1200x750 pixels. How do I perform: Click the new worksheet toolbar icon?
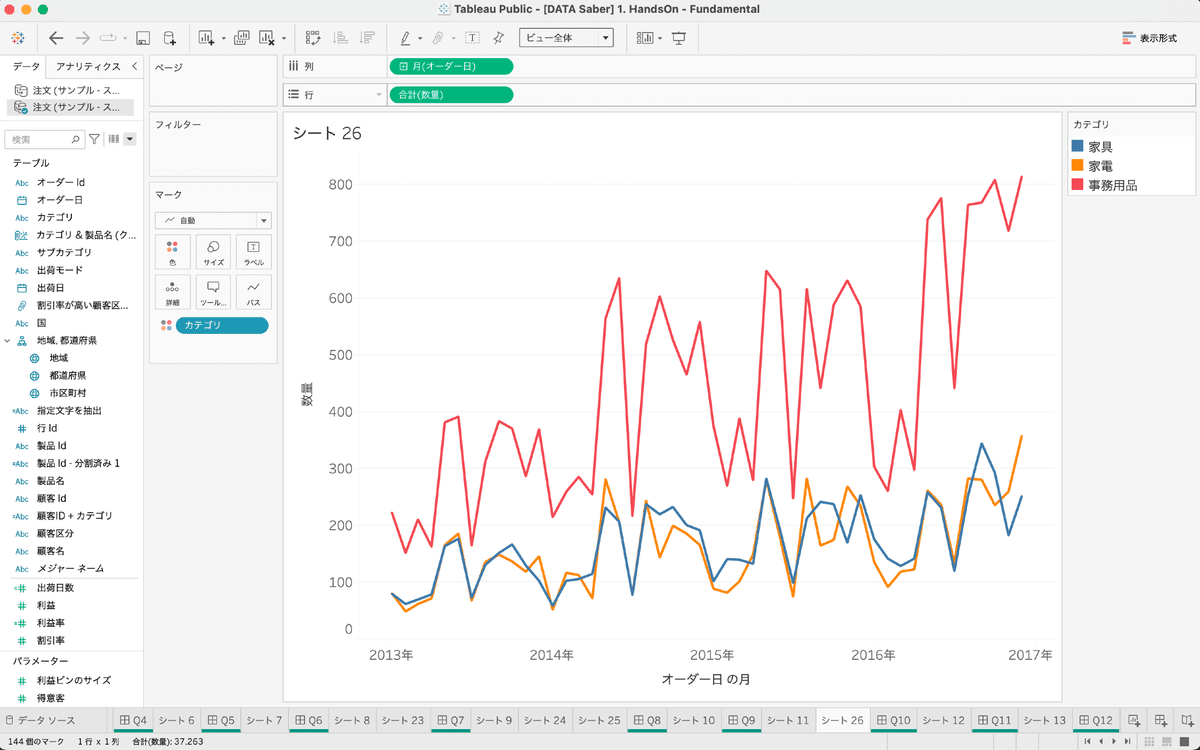tap(207, 38)
